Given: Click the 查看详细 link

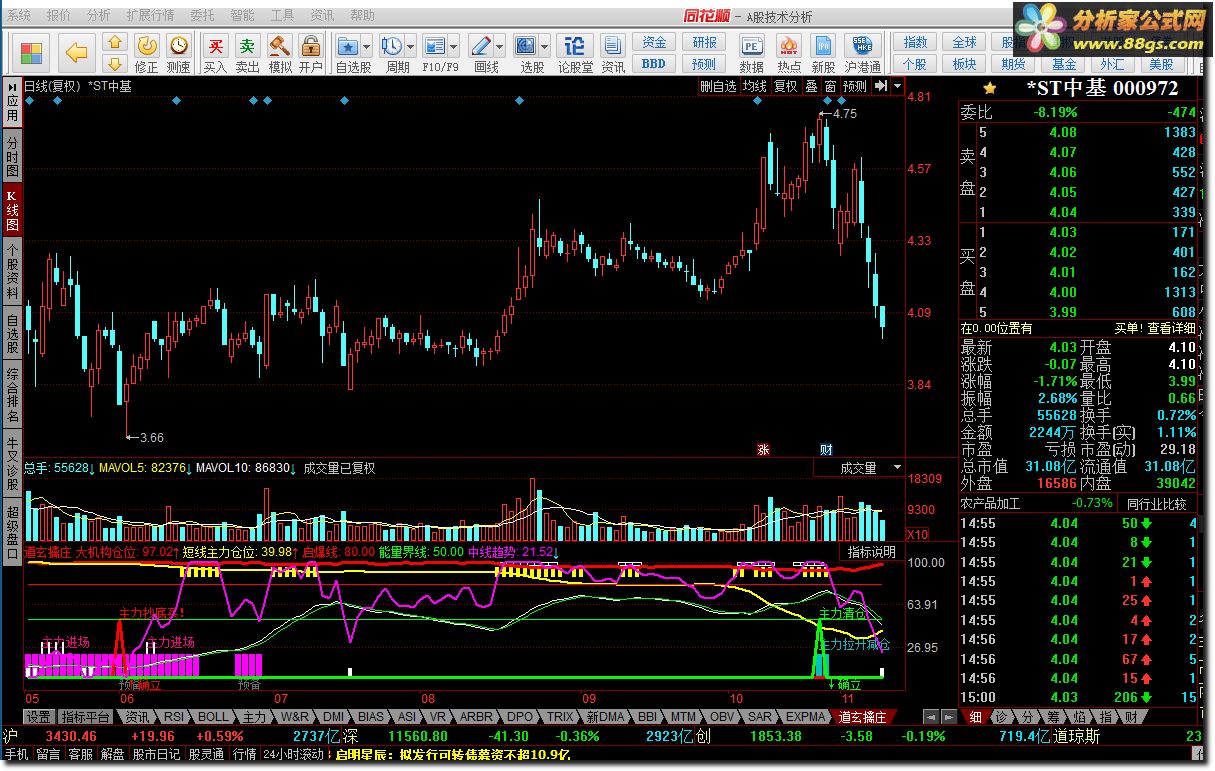Looking at the screenshot, I should pyautogui.click(x=1171, y=328).
